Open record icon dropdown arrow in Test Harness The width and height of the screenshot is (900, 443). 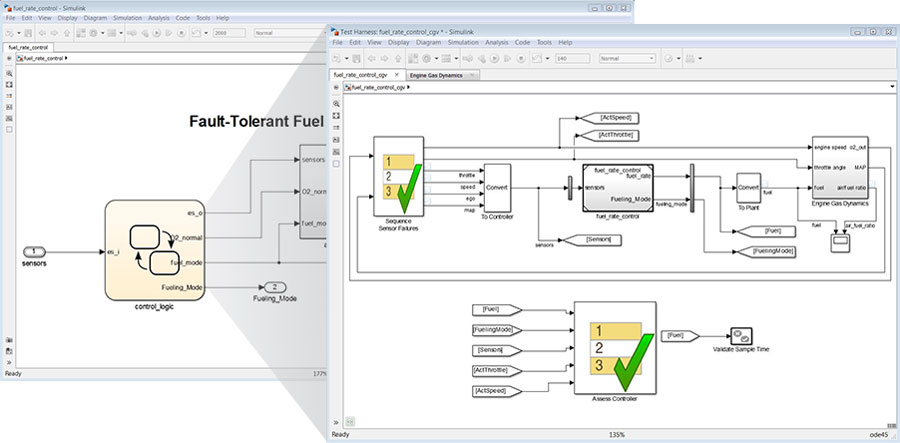[548, 59]
